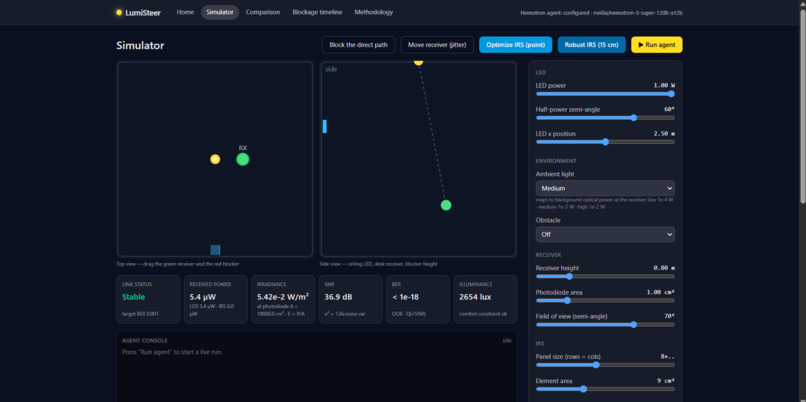Click the blue IRS panel in side view
The height and width of the screenshot is (402, 806).
click(325, 126)
